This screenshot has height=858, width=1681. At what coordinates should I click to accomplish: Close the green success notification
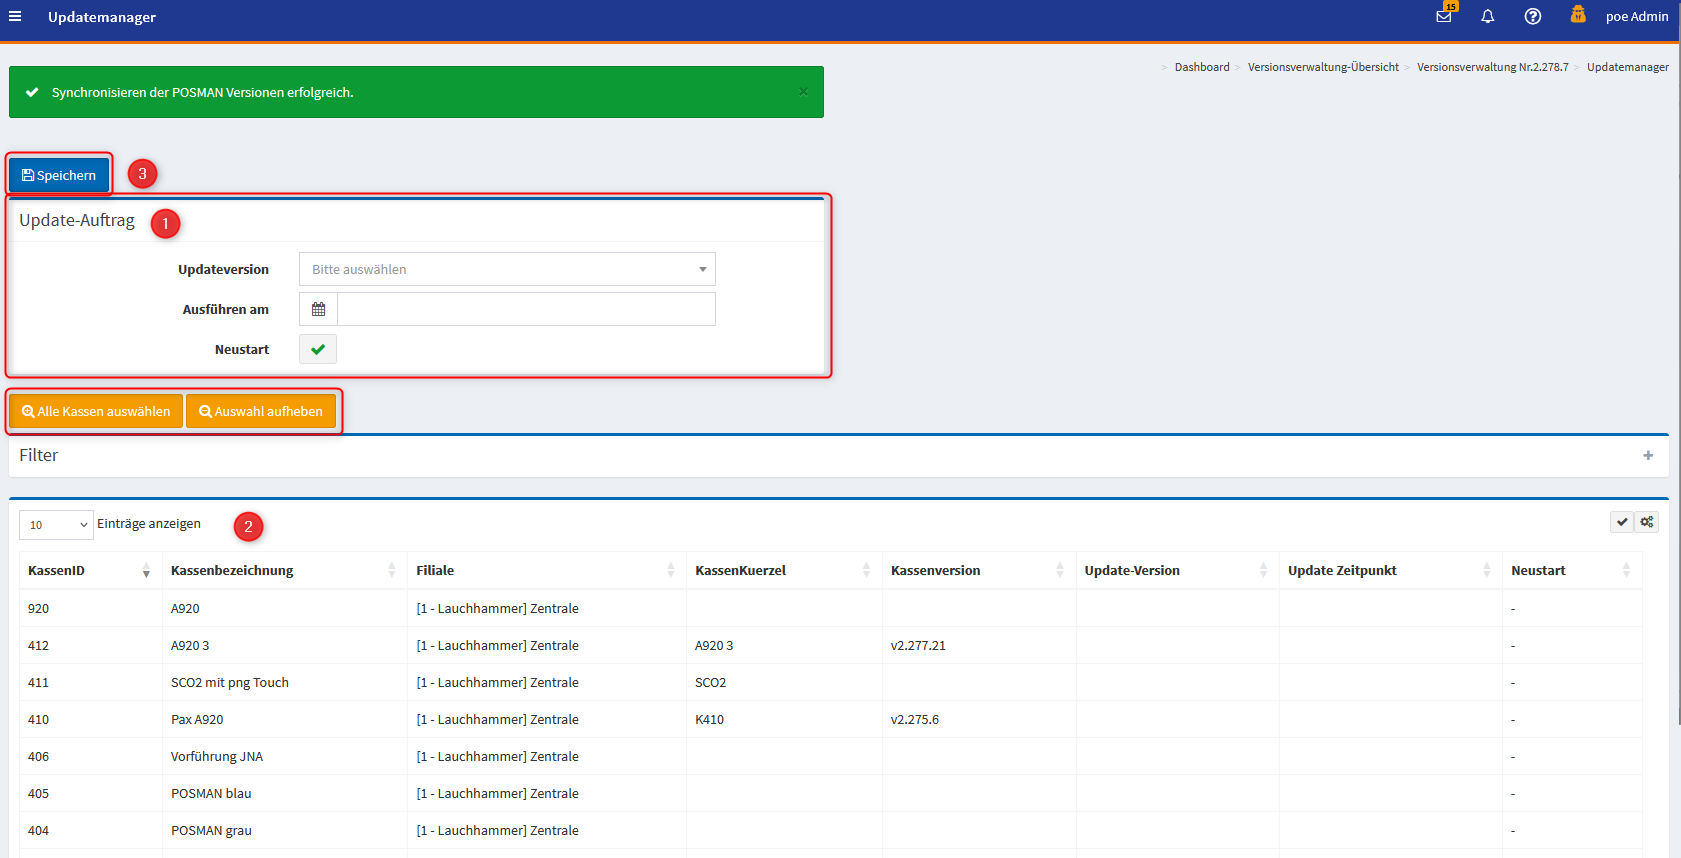point(803,92)
